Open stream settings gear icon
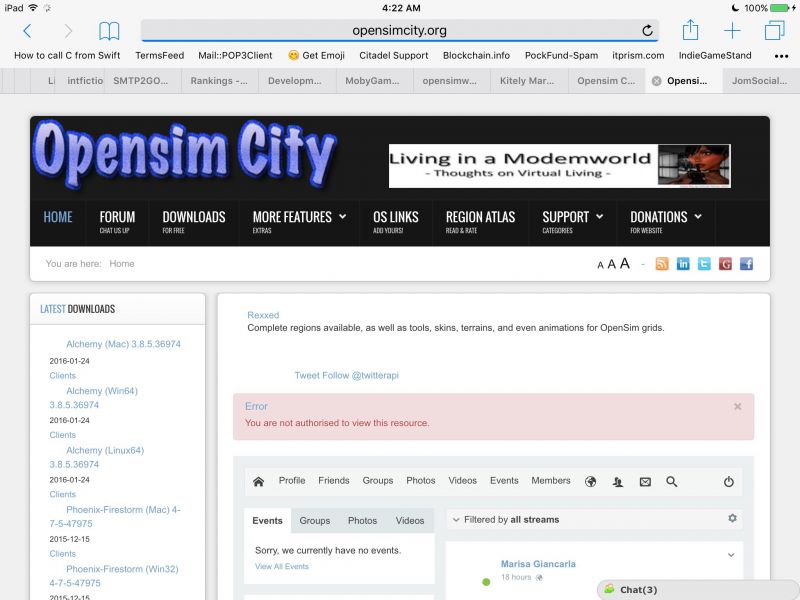 pos(732,518)
